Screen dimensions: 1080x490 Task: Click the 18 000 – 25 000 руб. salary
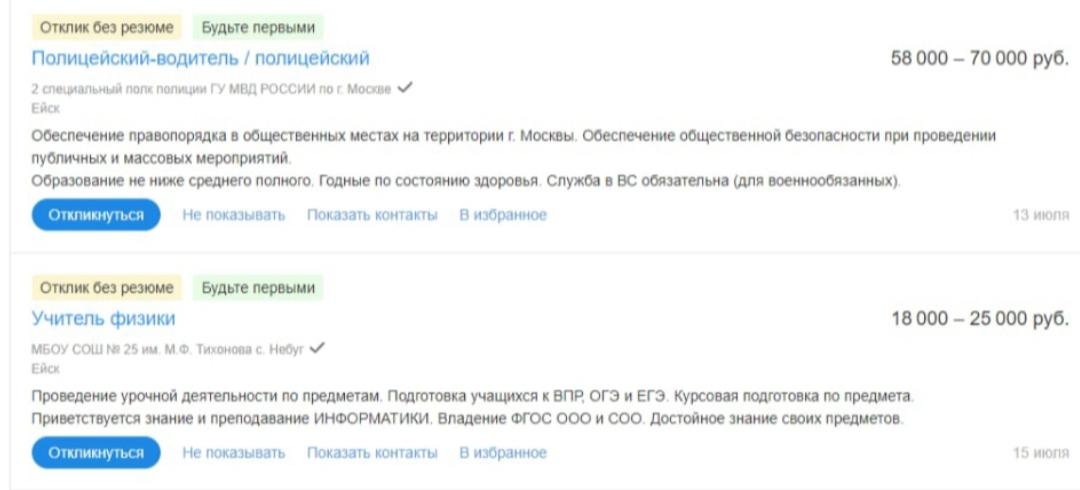click(x=979, y=319)
